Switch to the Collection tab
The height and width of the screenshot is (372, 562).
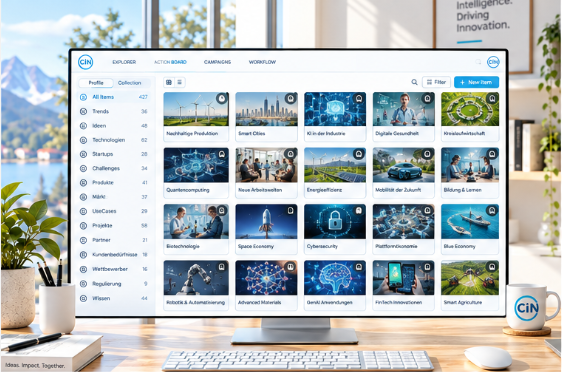[x=129, y=83]
